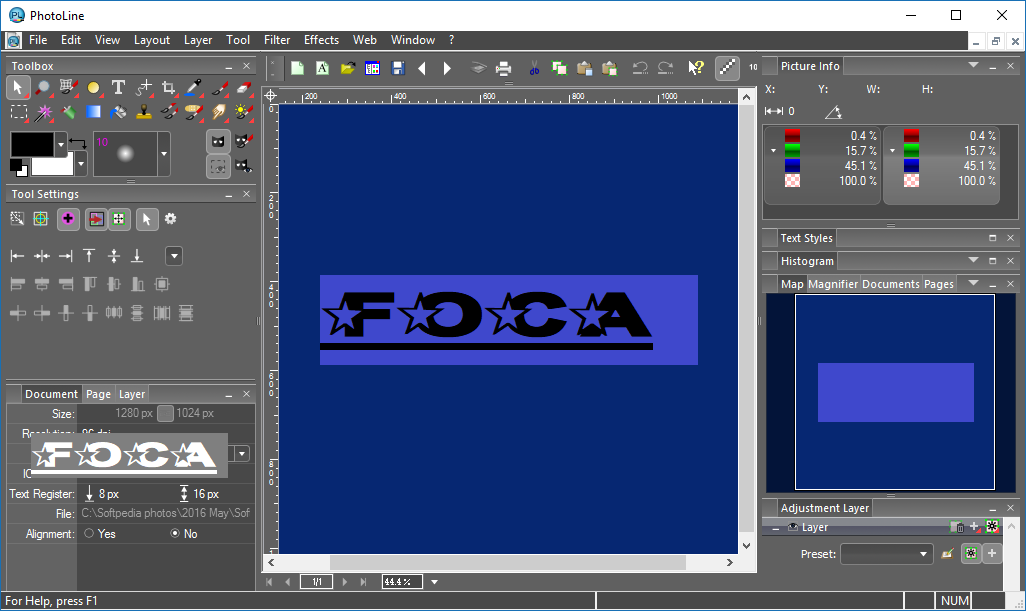Activate the context help question-mark cursor

[x=696, y=68]
